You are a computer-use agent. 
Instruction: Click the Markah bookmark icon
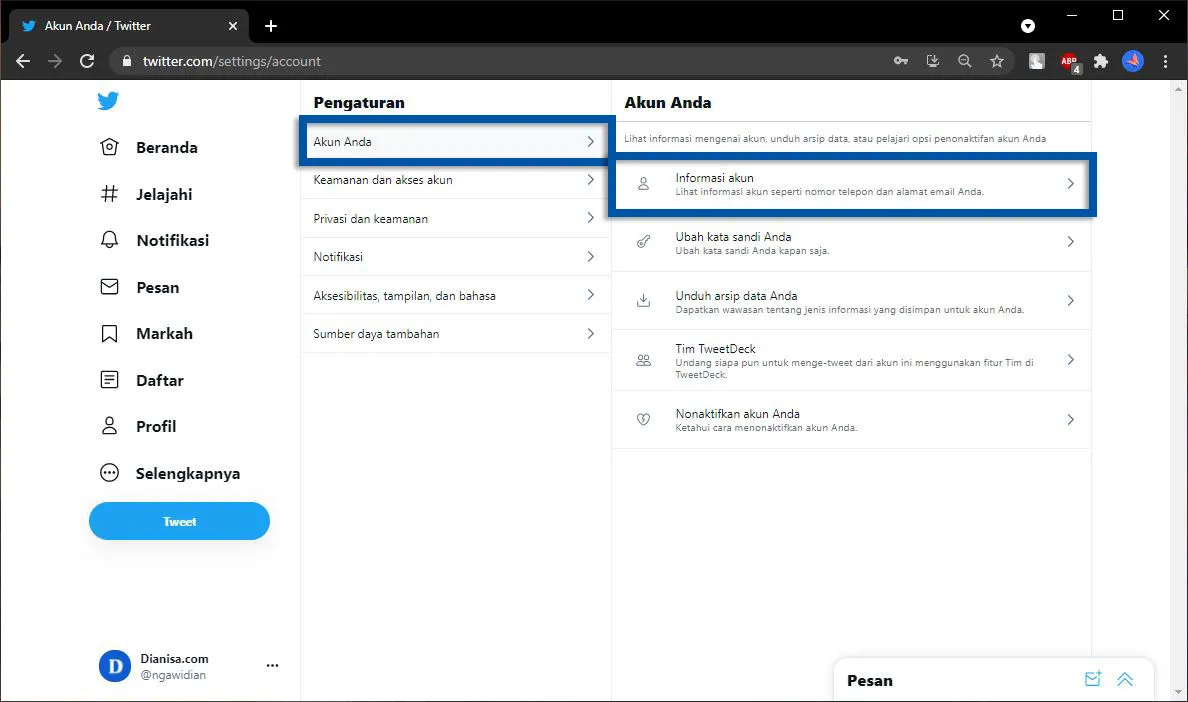coord(109,333)
